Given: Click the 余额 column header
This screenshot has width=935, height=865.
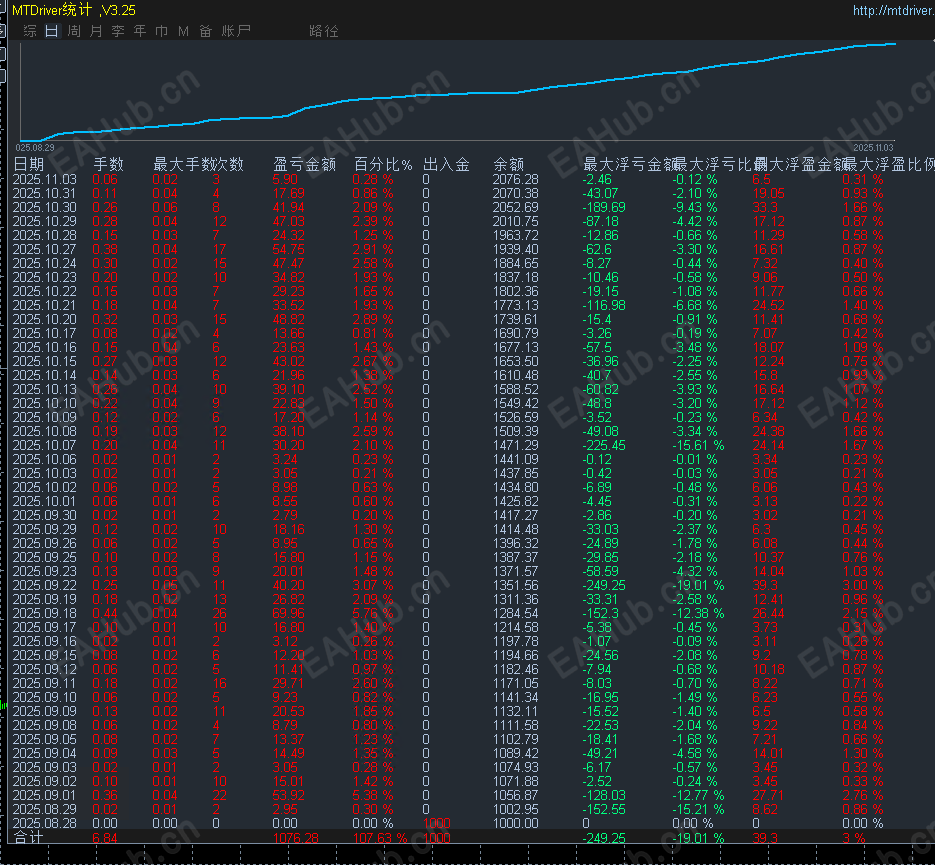Looking at the screenshot, I should (x=509, y=165).
